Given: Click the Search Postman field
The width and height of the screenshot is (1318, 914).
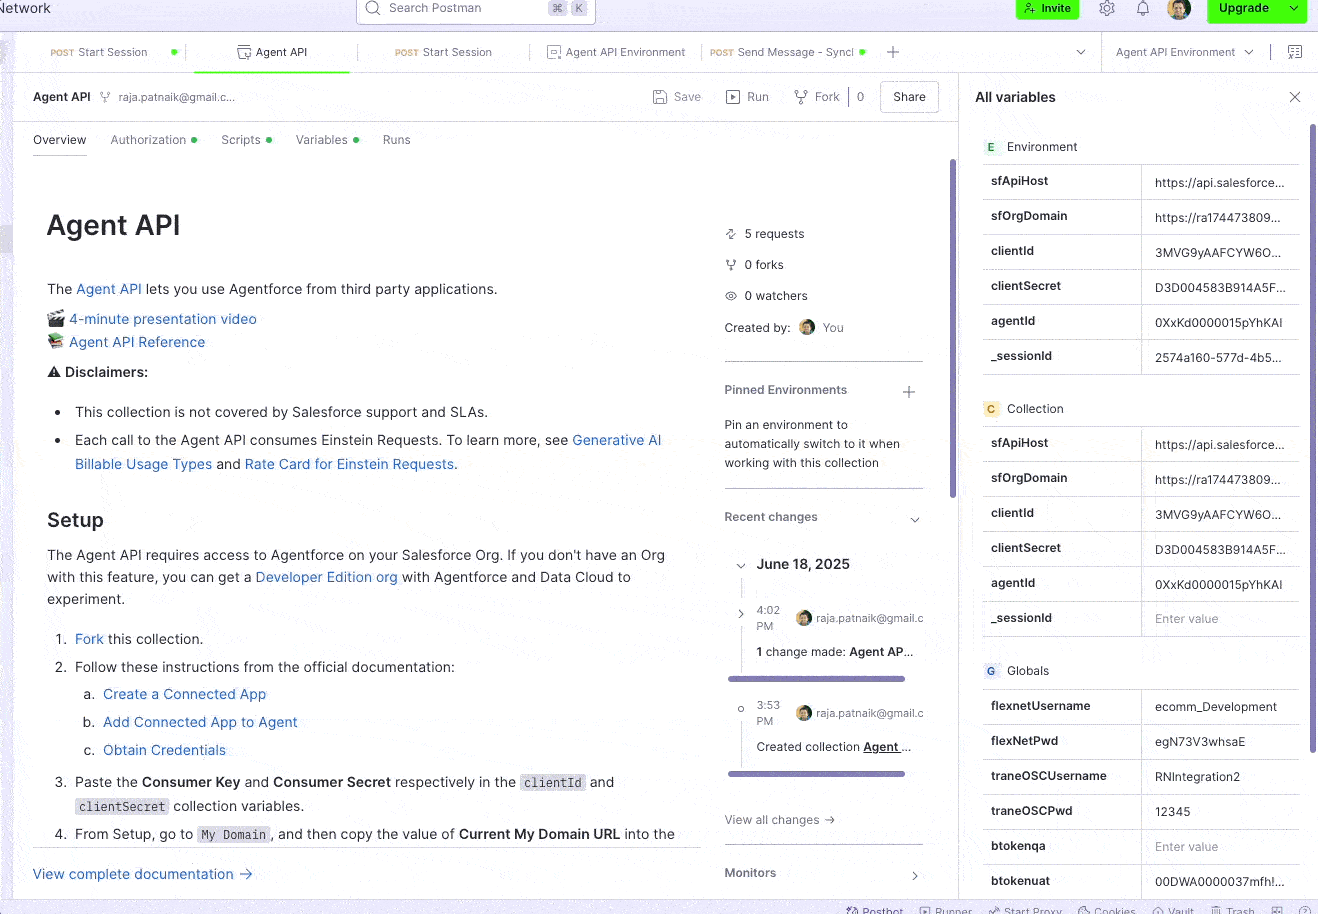Looking at the screenshot, I should point(476,9).
